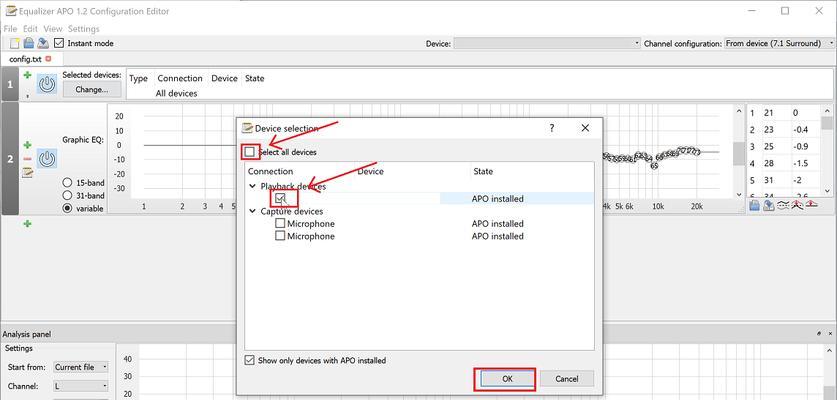Open the Start from dropdown
The image size is (837, 400).
point(81,367)
